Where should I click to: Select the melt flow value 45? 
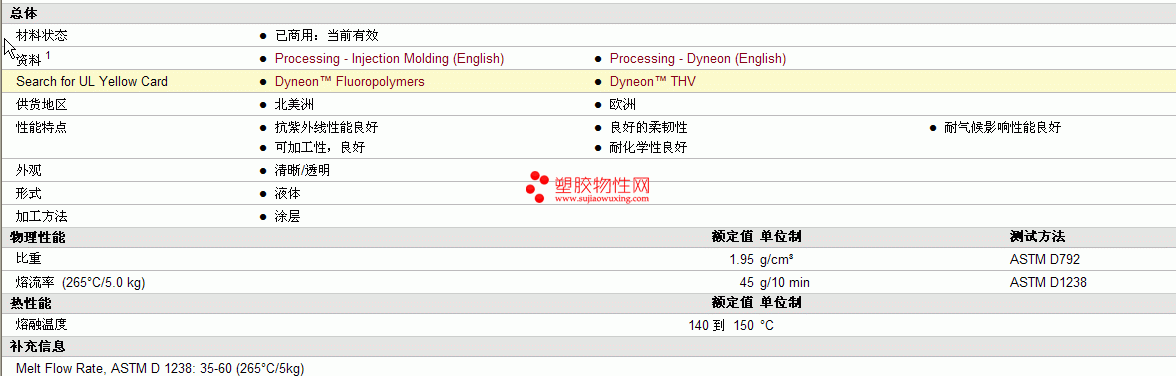pyautogui.click(x=746, y=283)
